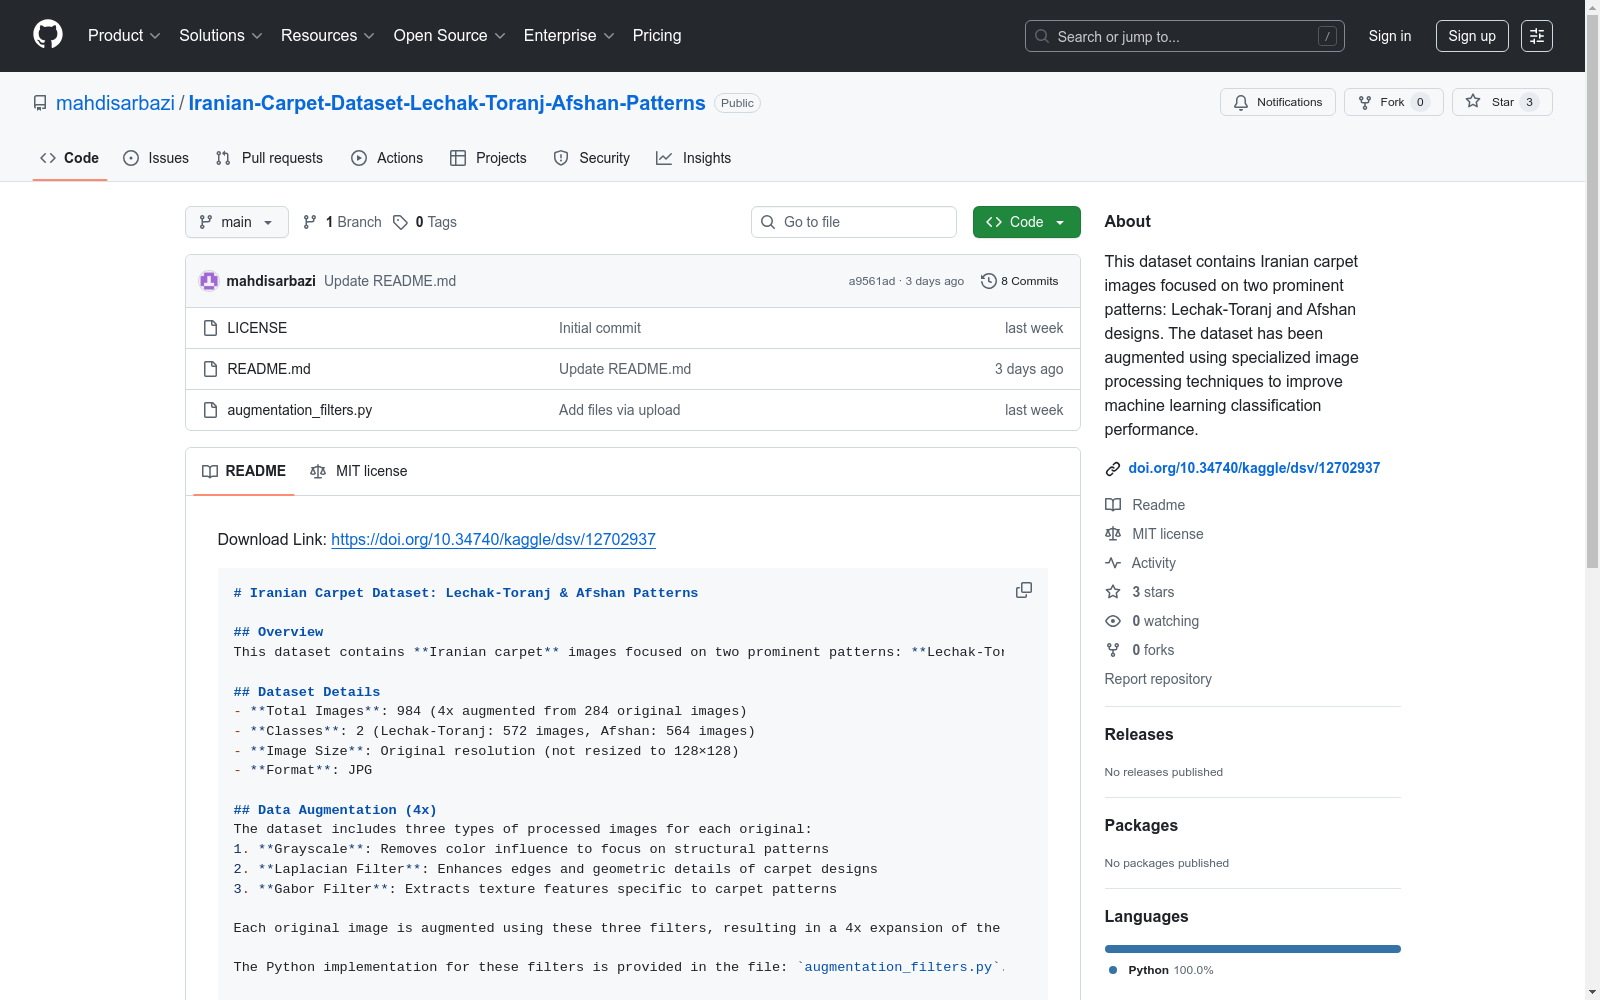Click the Python language color dot
1600x1000 pixels.
(x=1113, y=970)
